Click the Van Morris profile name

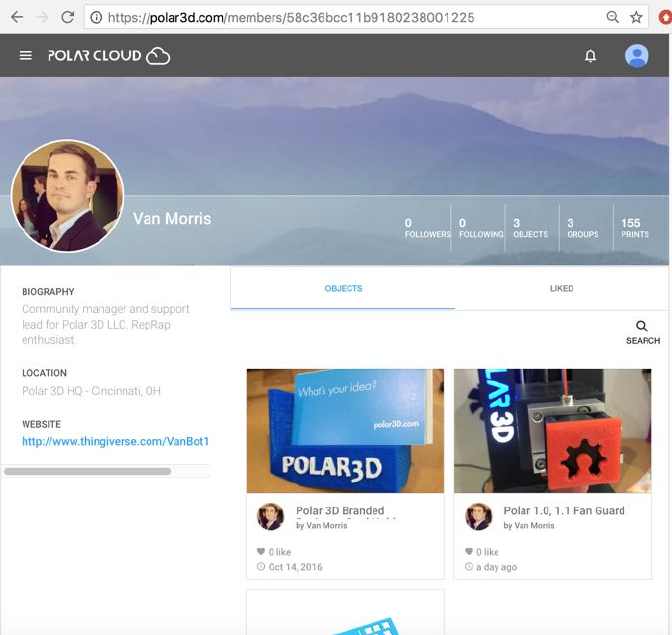click(172, 219)
